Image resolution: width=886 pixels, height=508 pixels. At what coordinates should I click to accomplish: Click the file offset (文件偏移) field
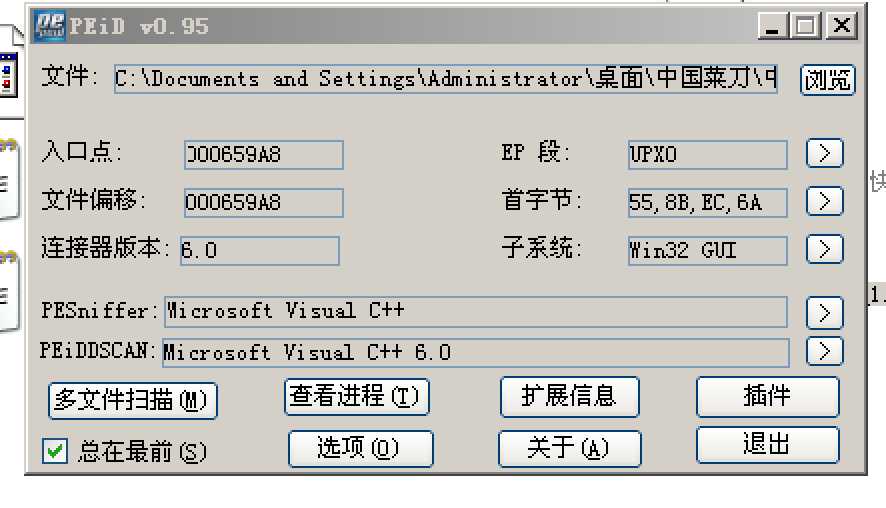264,202
